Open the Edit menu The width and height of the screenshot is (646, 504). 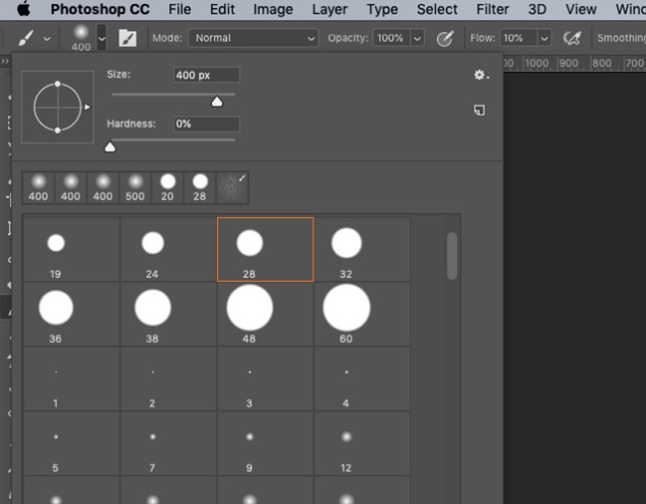[x=222, y=9]
